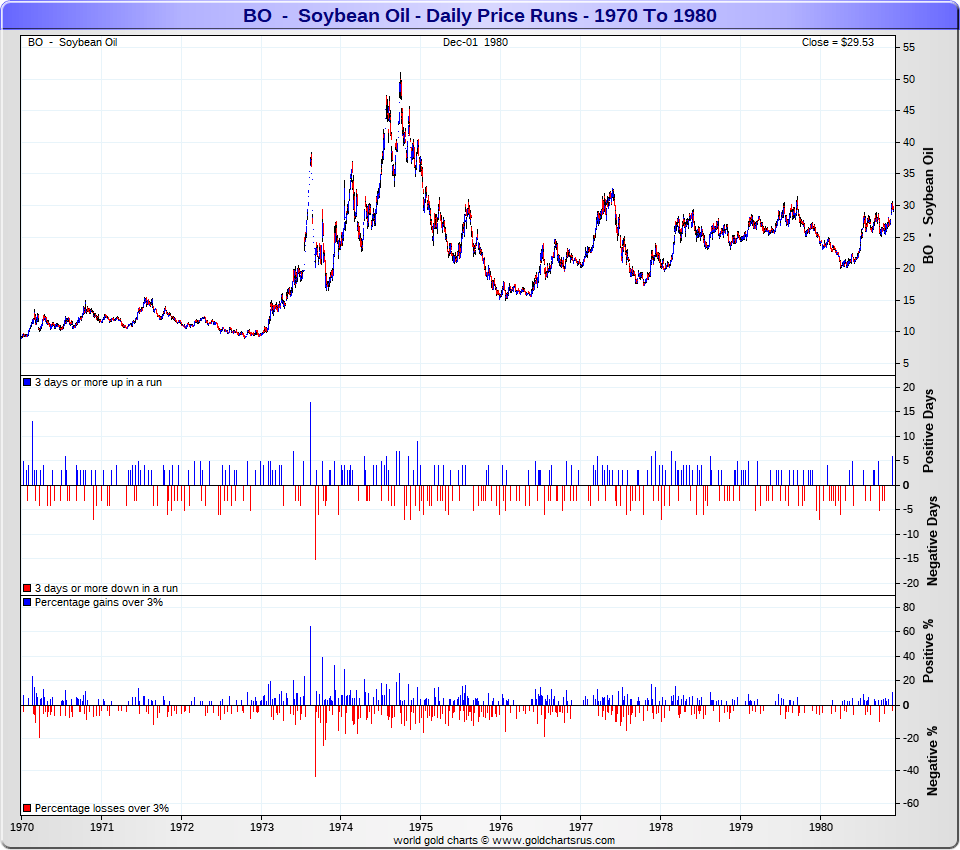
Task: Click the 'Positive %' axis title
Action: click(x=928, y=651)
